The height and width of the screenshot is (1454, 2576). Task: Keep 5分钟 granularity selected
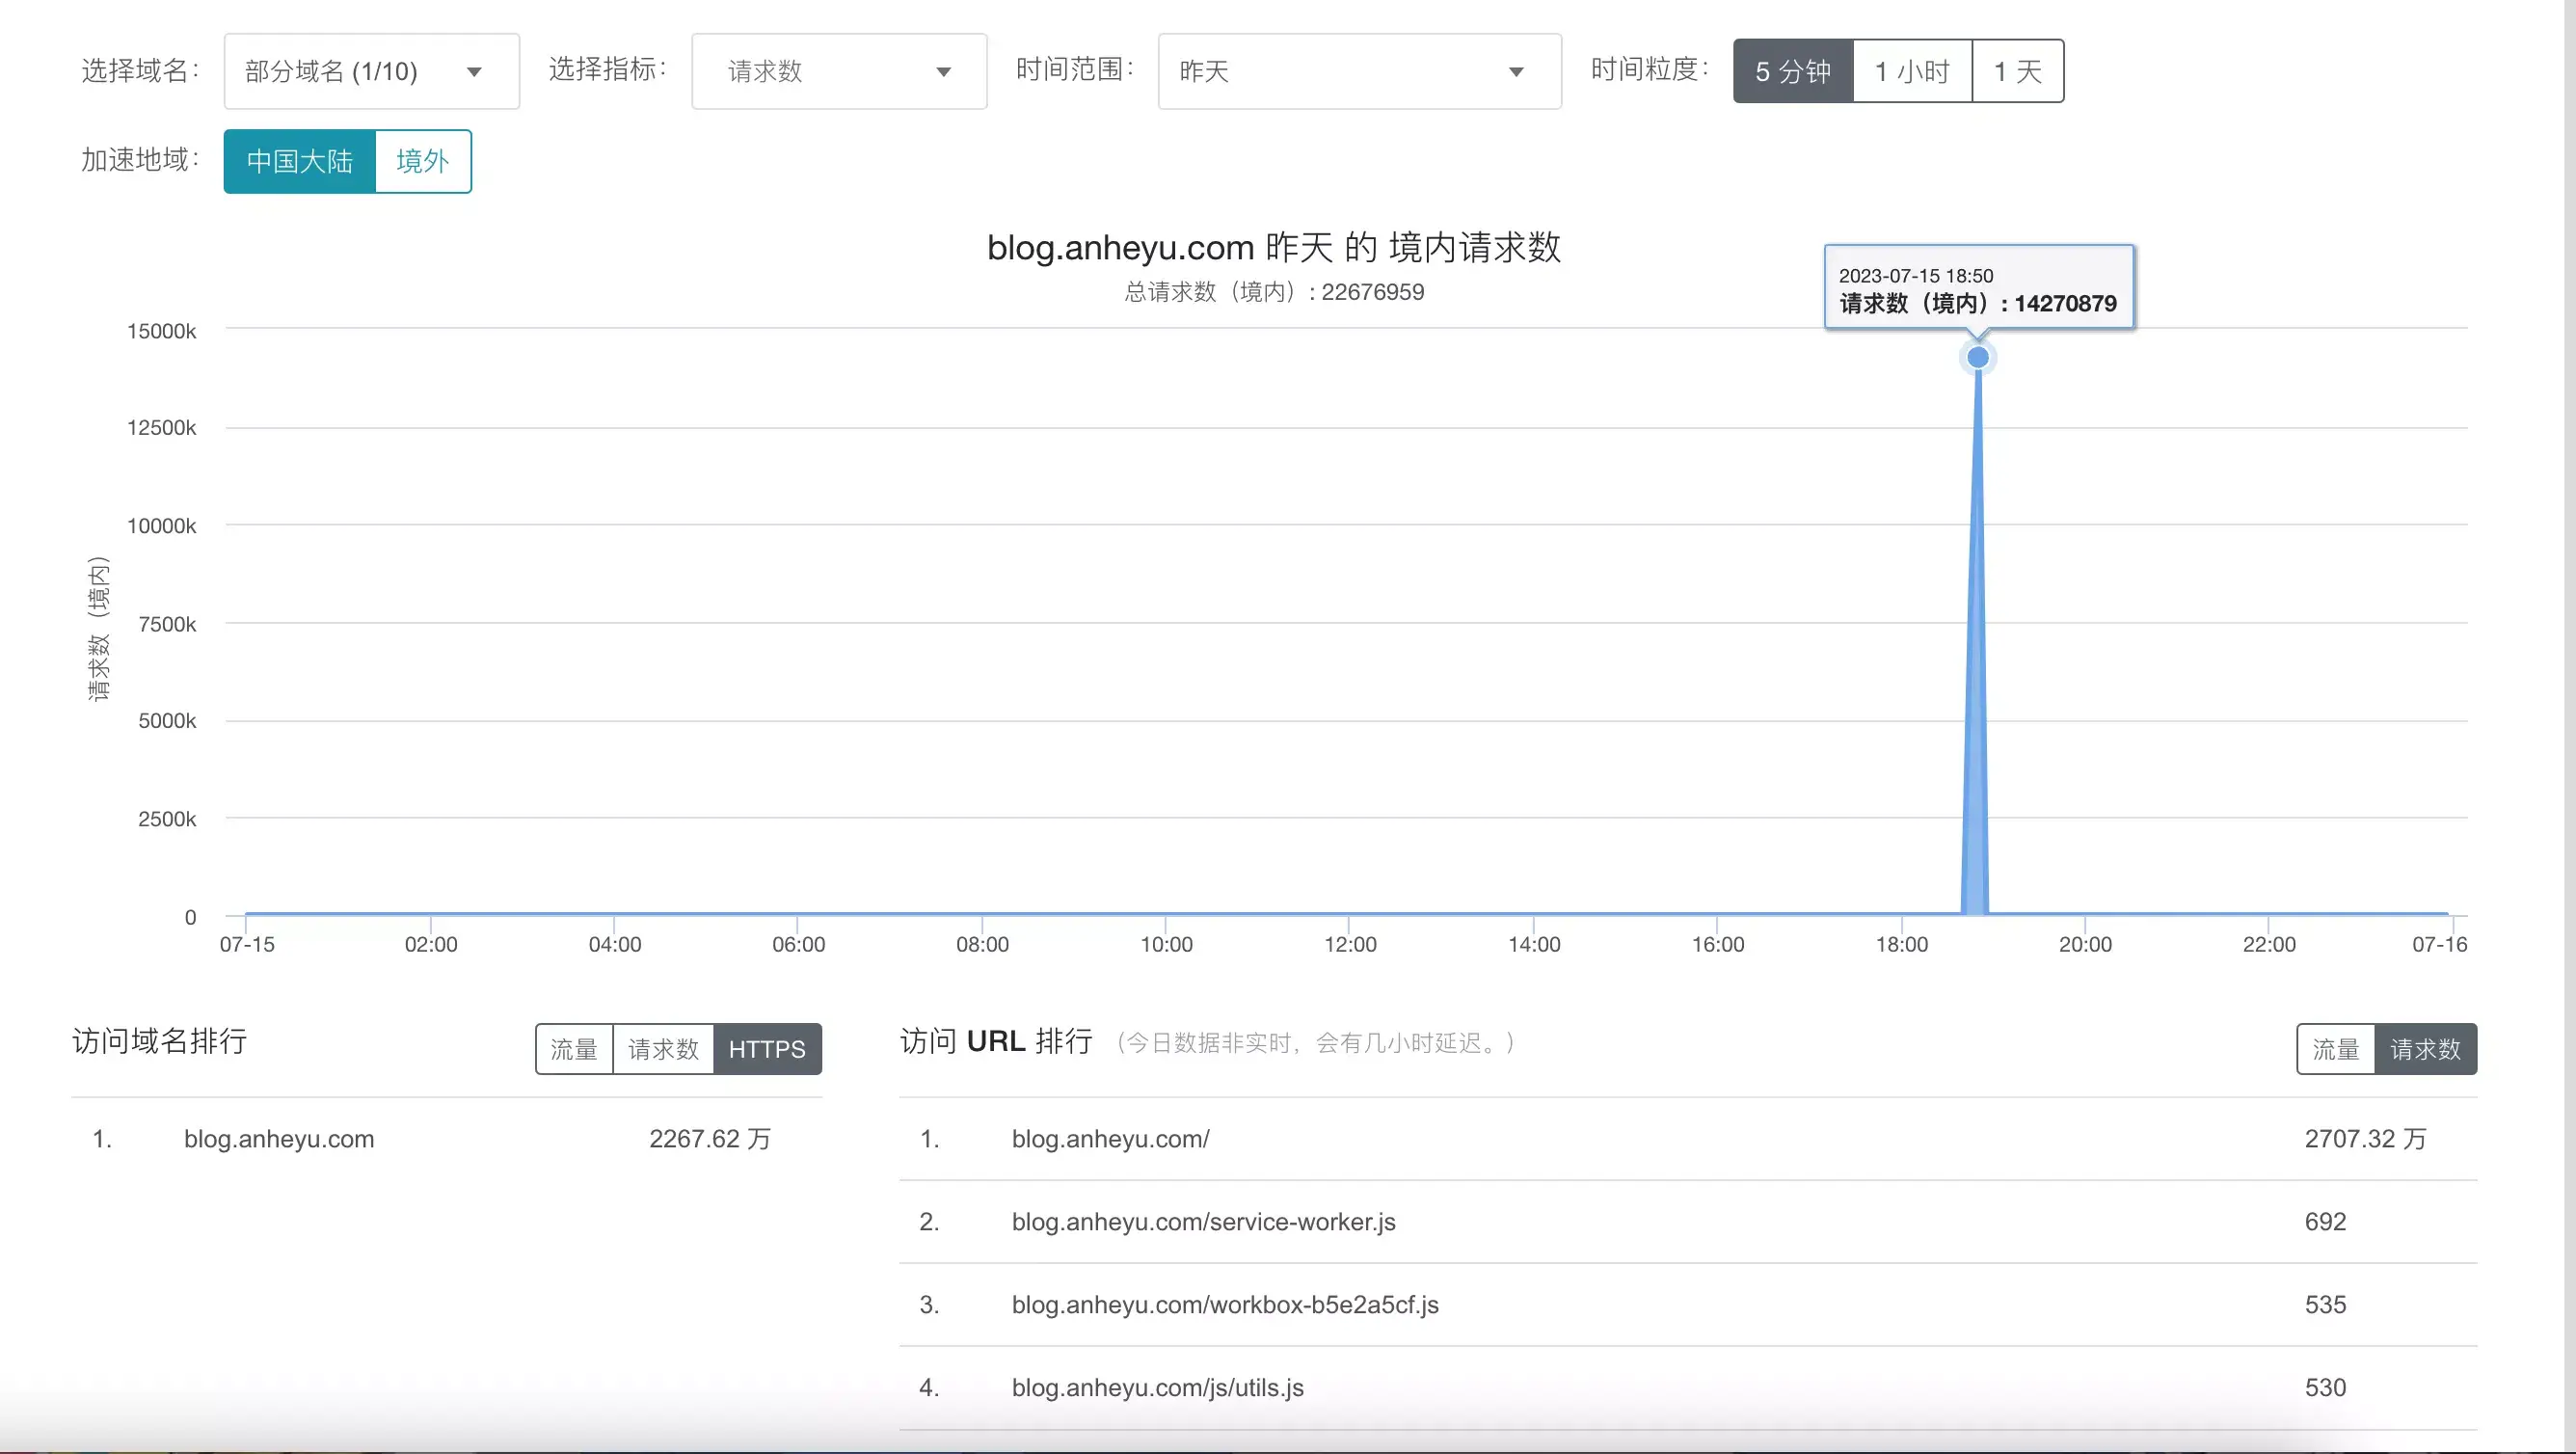point(1793,71)
